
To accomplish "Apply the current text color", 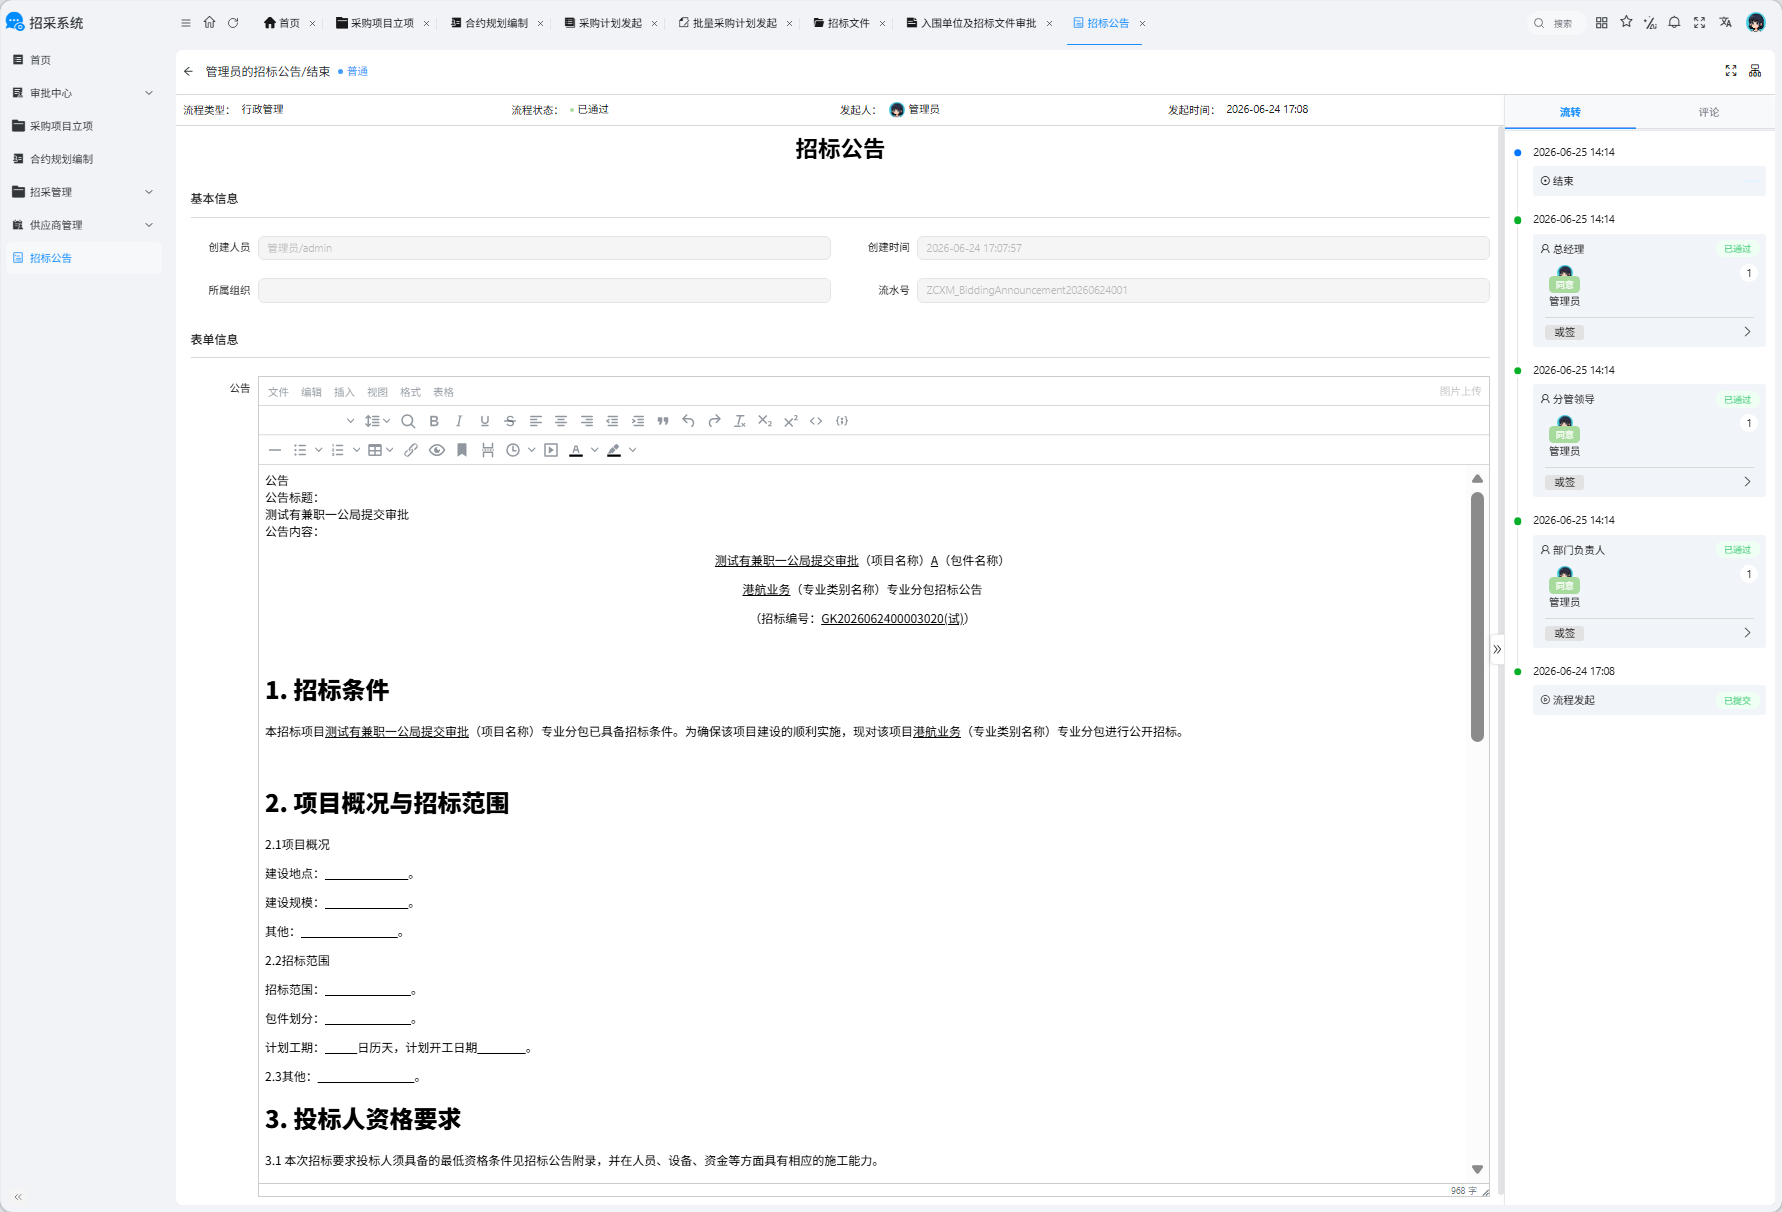I will click(x=576, y=450).
